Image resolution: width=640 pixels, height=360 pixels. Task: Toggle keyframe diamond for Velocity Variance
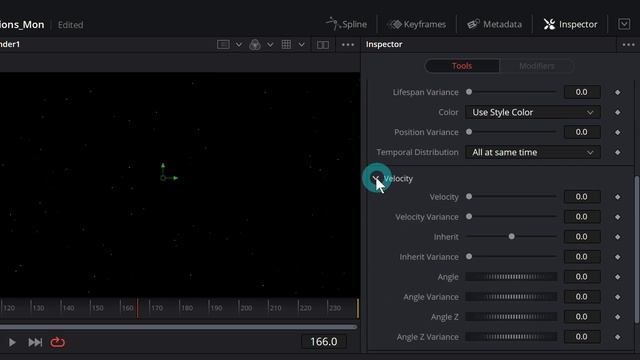[618, 217]
